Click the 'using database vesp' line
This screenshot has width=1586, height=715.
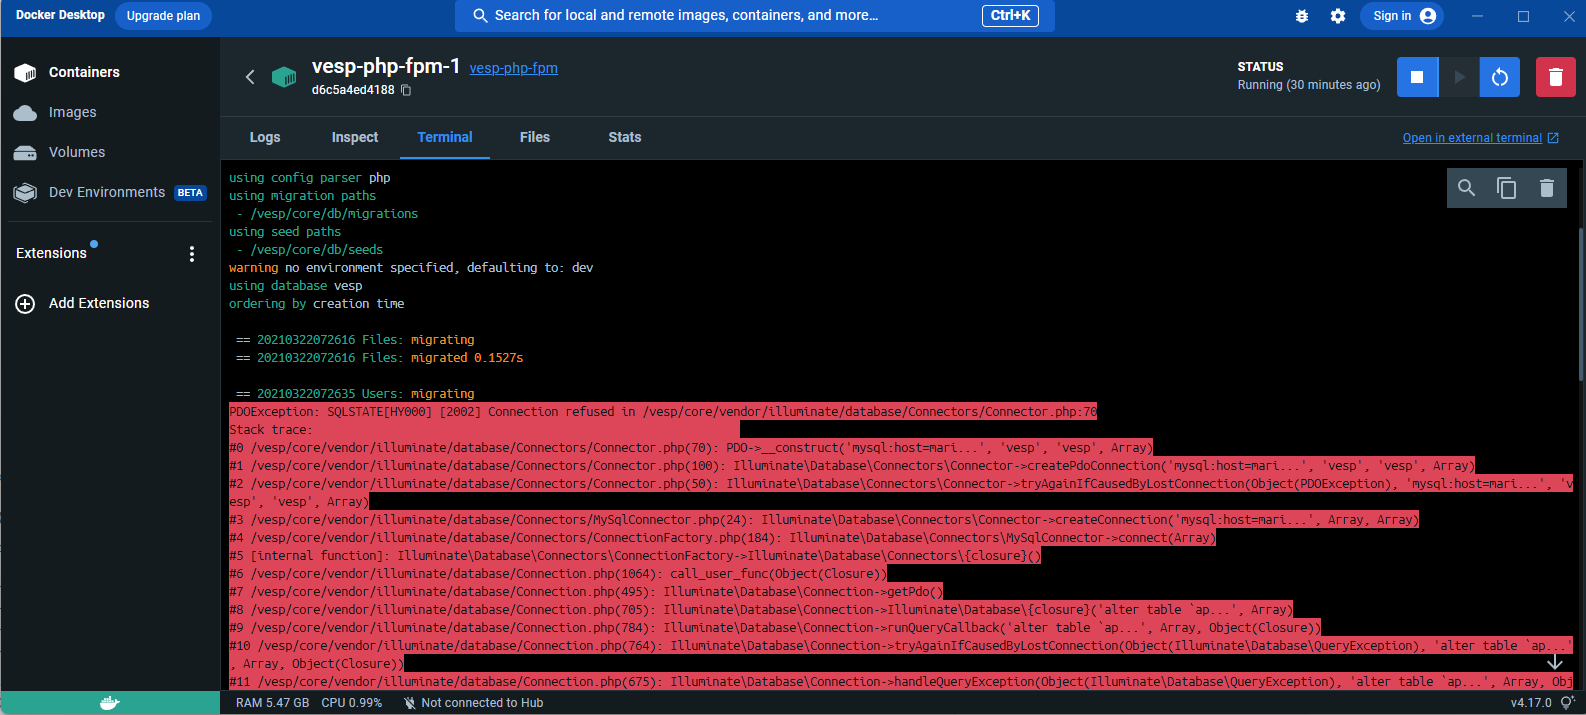click(296, 286)
